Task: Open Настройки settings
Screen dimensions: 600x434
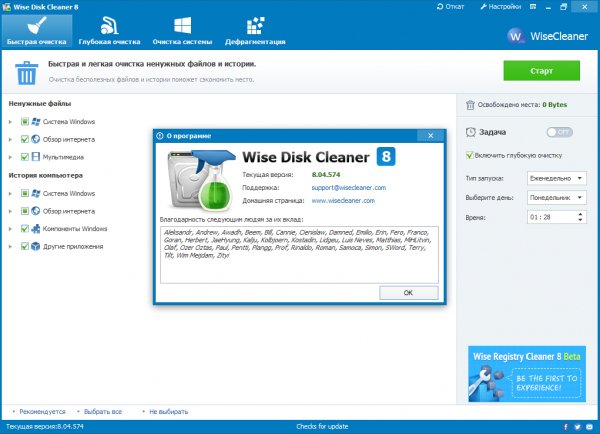Action: click(501, 7)
